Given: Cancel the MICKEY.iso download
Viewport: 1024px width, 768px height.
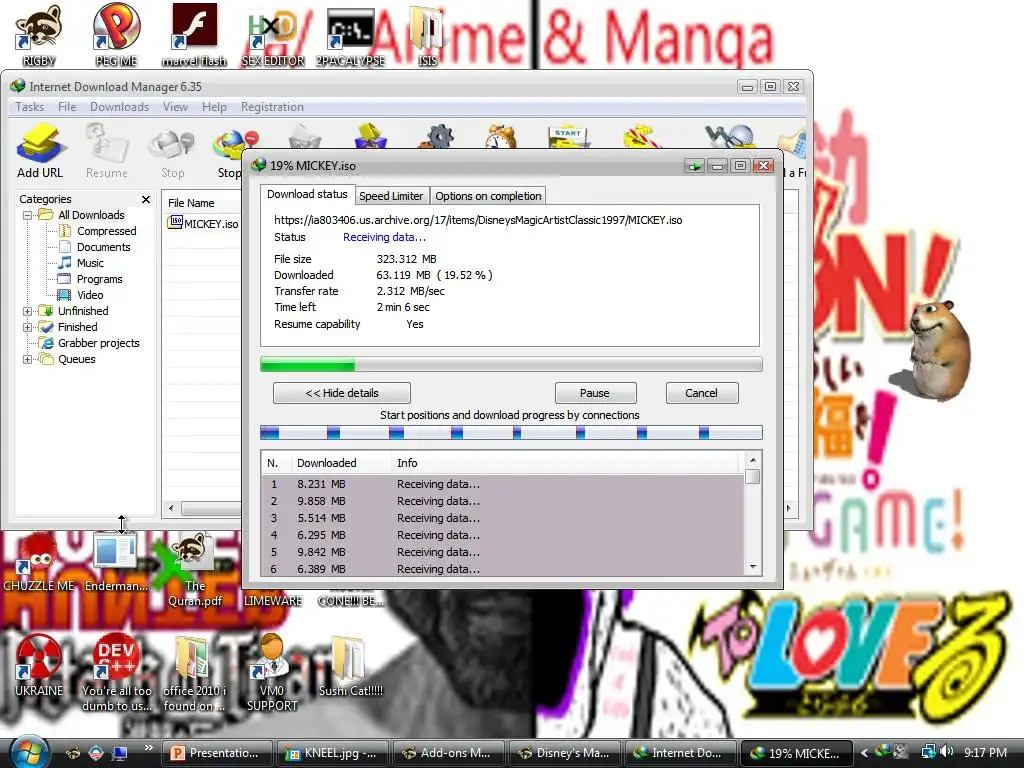Looking at the screenshot, I should 701,393.
